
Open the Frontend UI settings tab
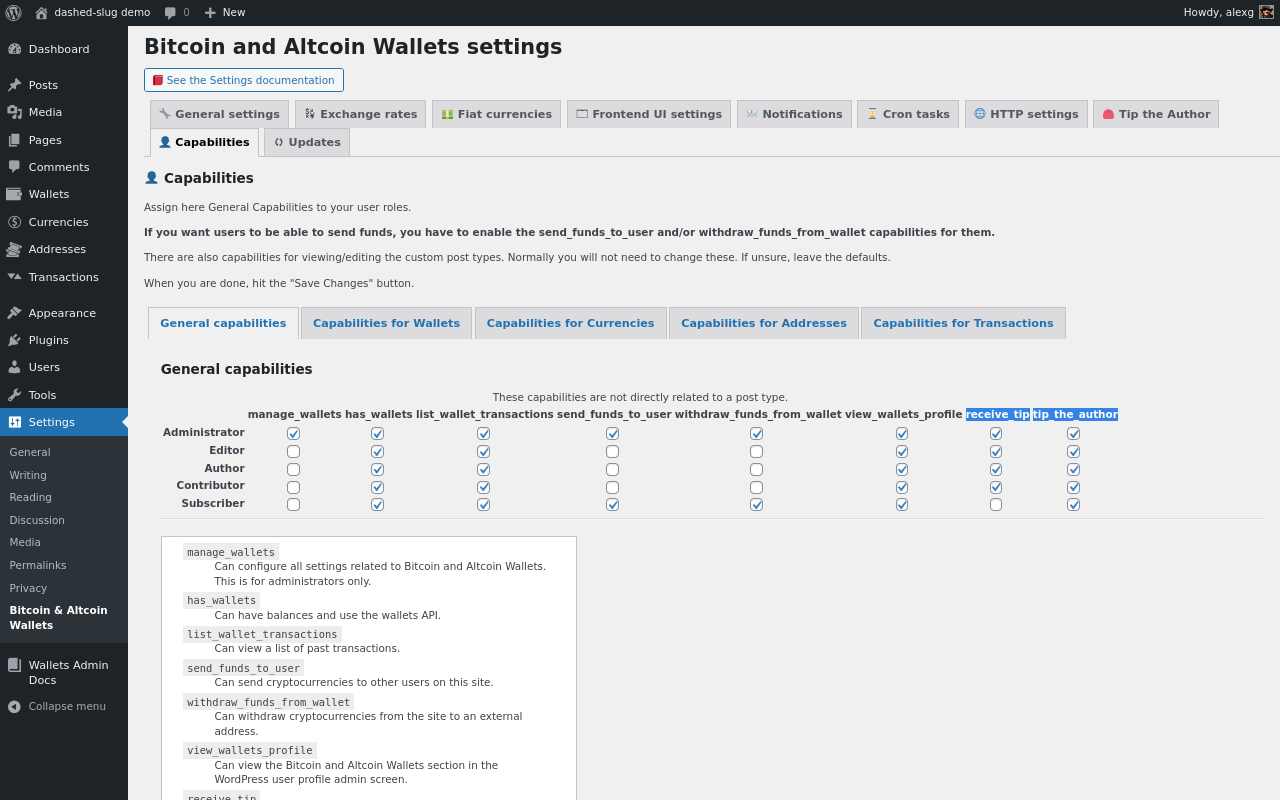click(x=649, y=114)
